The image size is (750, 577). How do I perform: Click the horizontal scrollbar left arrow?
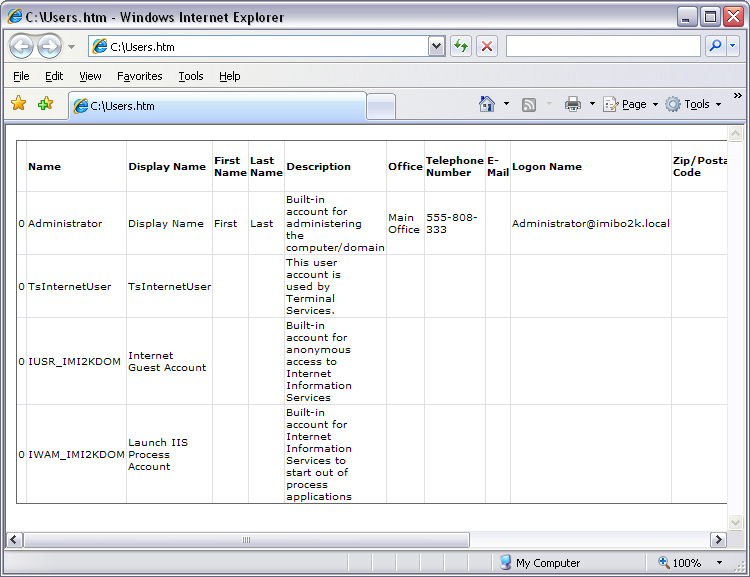[13, 540]
